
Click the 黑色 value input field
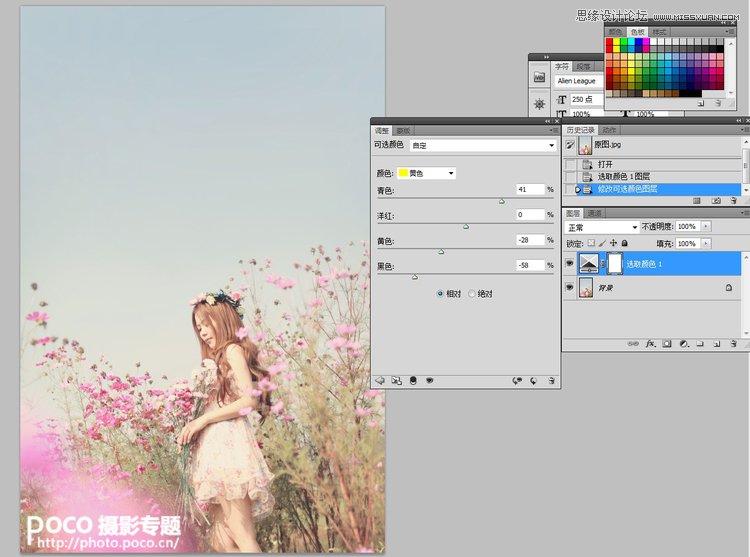coord(529,265)
